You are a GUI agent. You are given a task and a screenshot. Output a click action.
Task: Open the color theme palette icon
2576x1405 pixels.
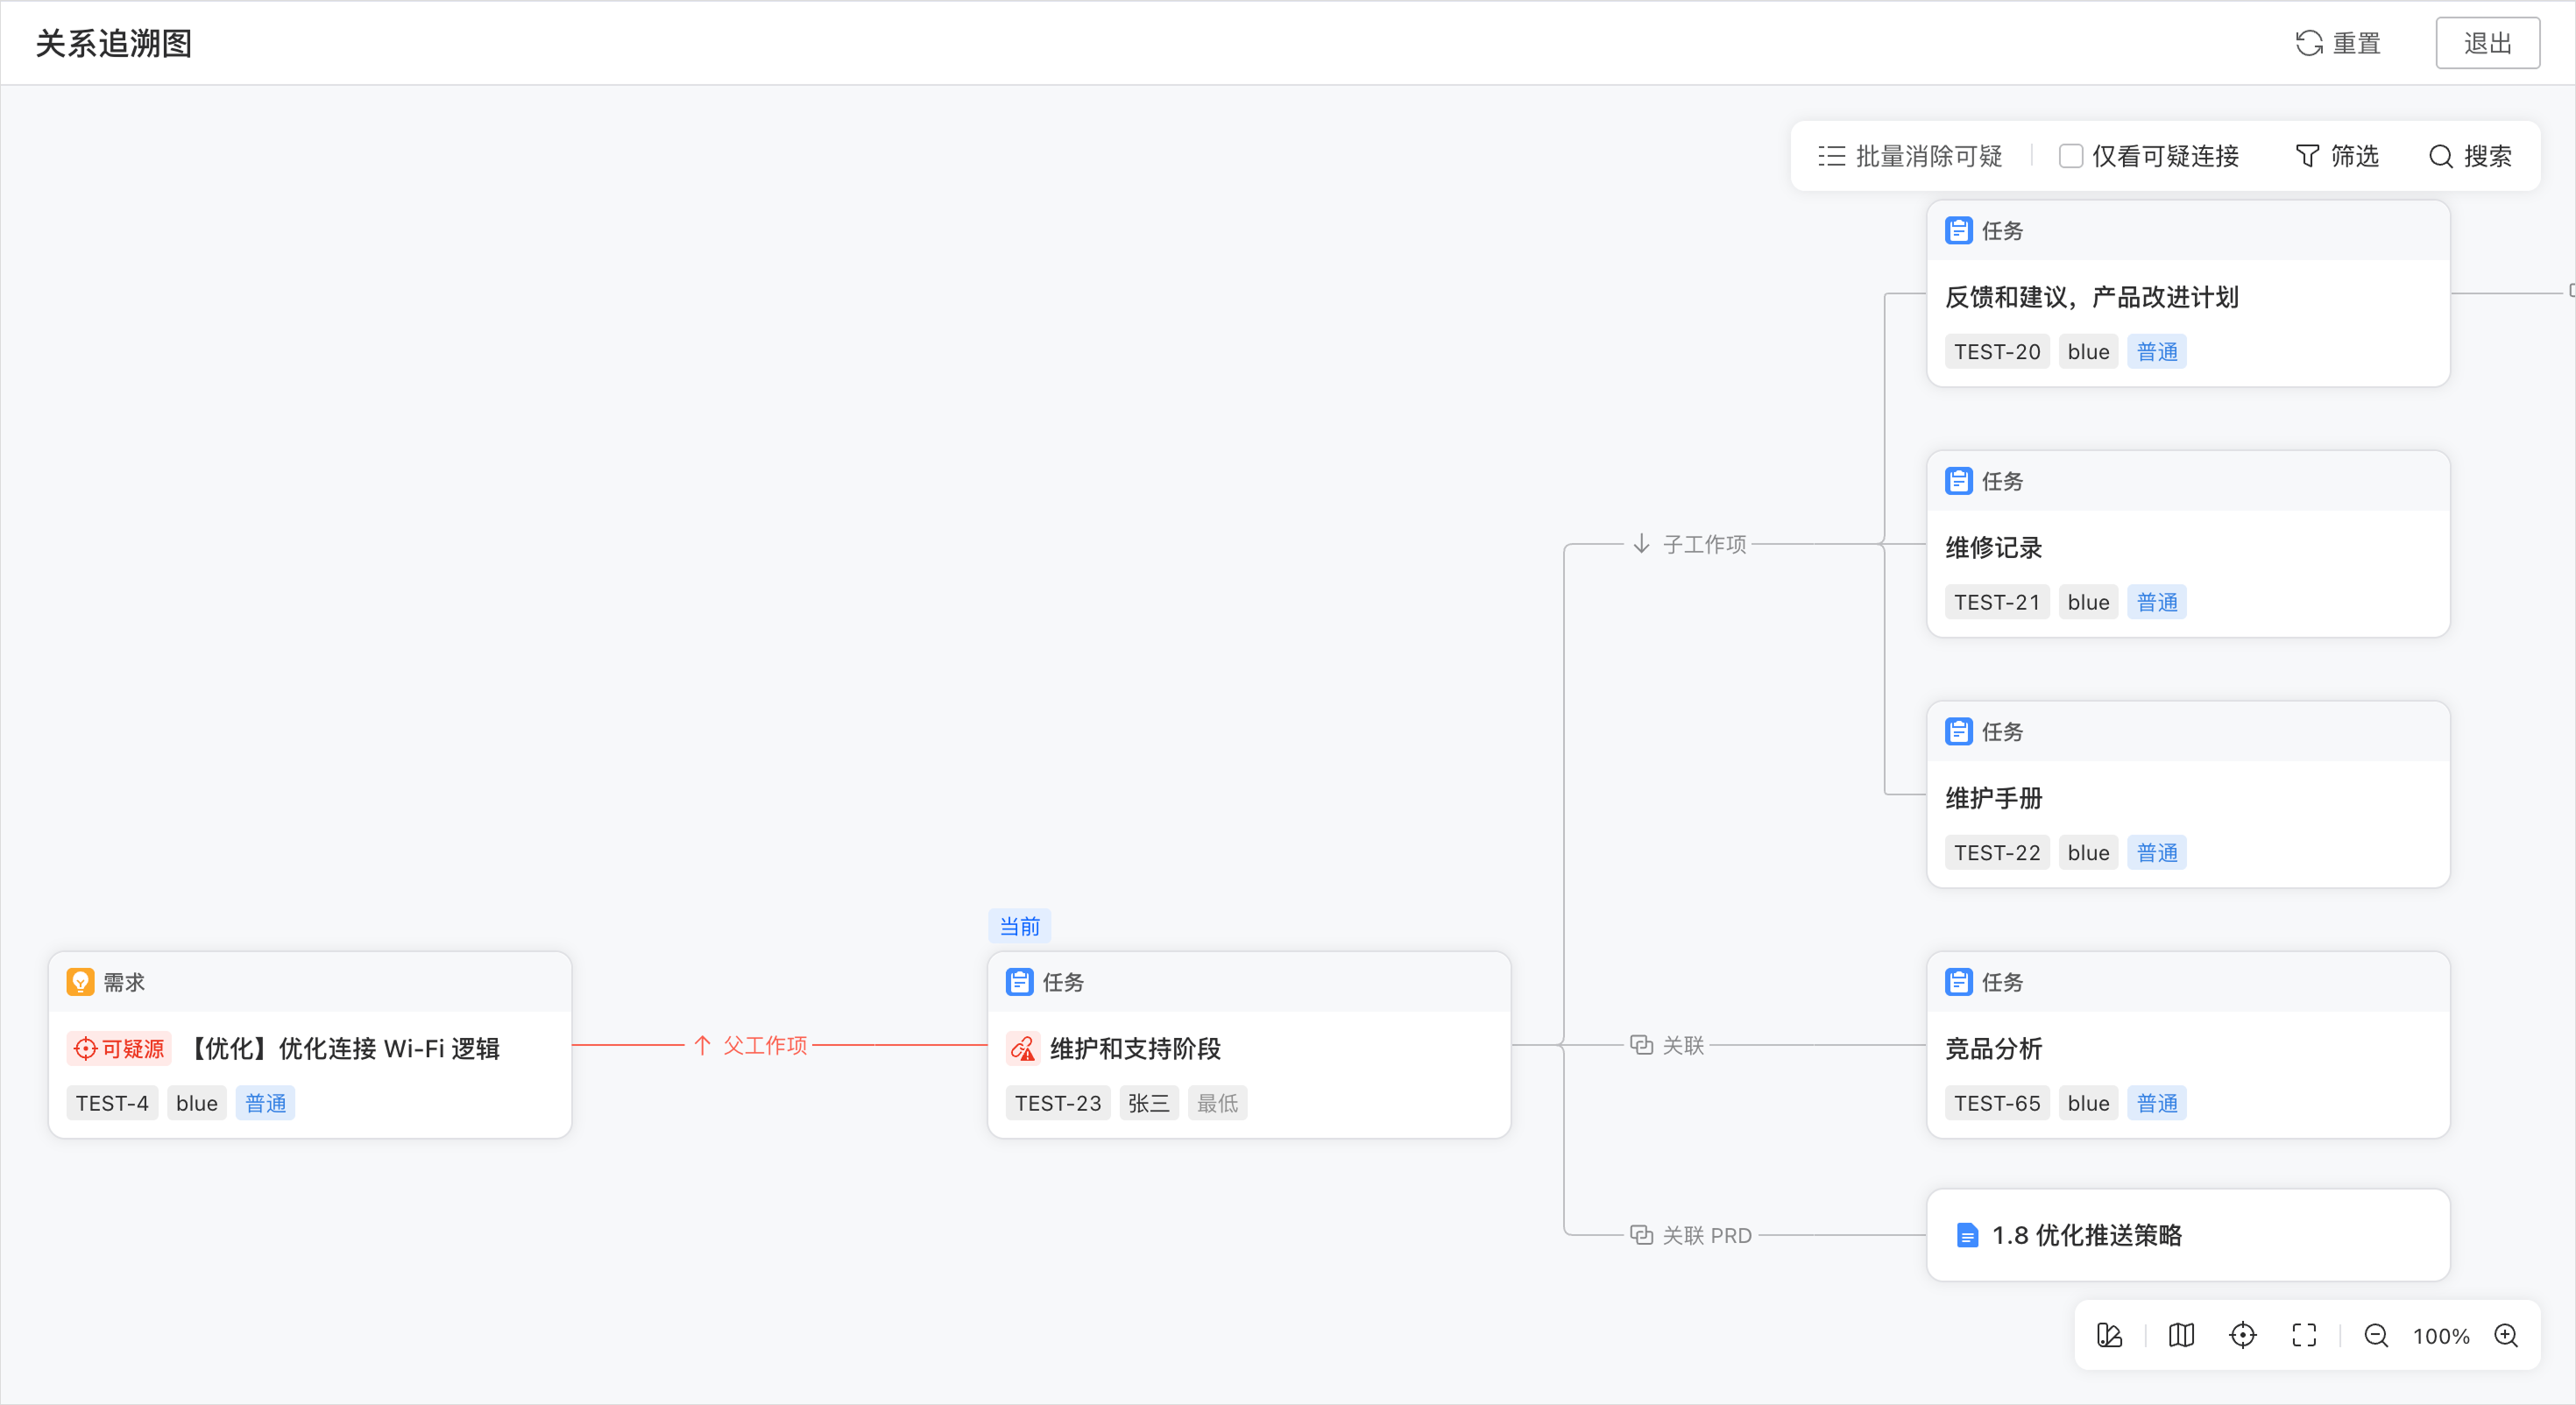tap(2109, 1335)
